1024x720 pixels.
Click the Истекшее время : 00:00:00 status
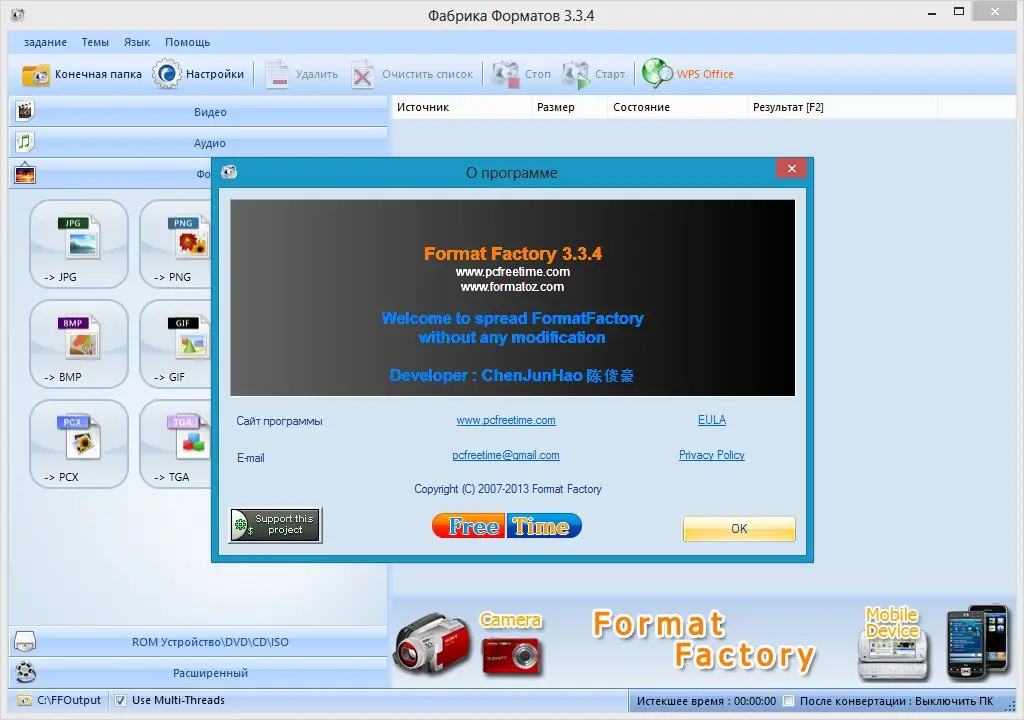[x=707, y=701]
